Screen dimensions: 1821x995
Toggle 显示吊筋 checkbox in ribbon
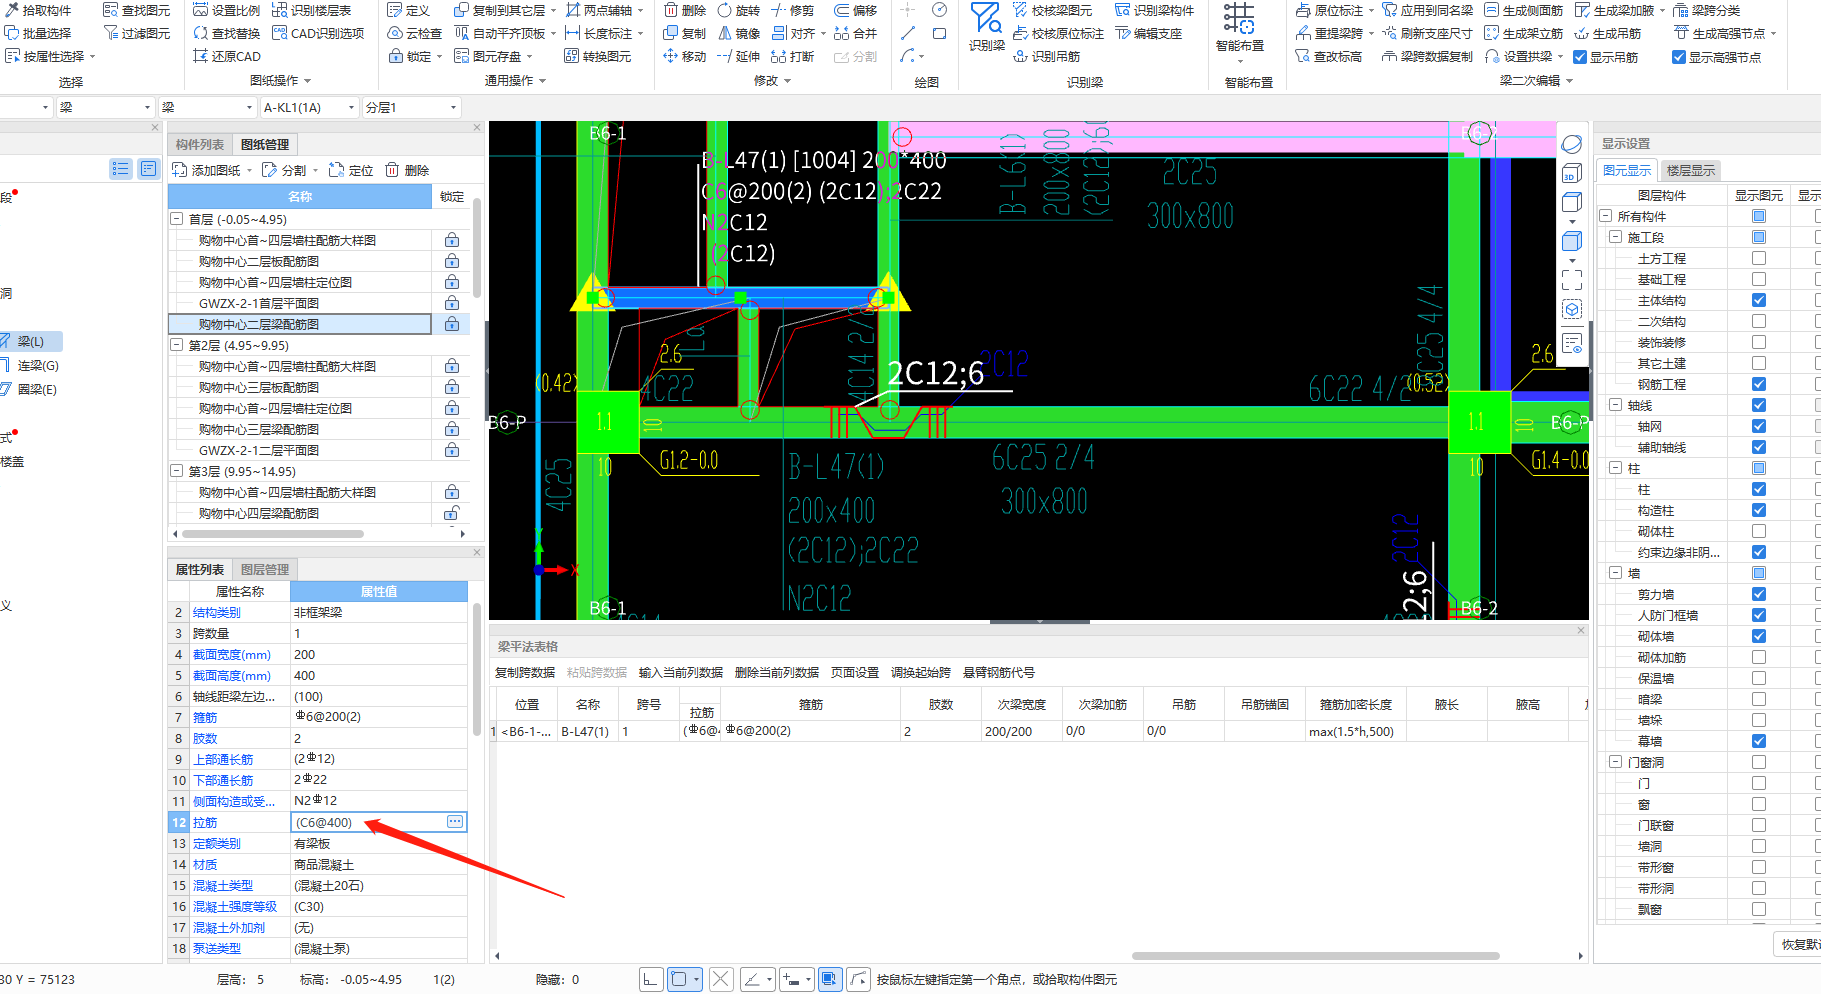(1580, 57)
